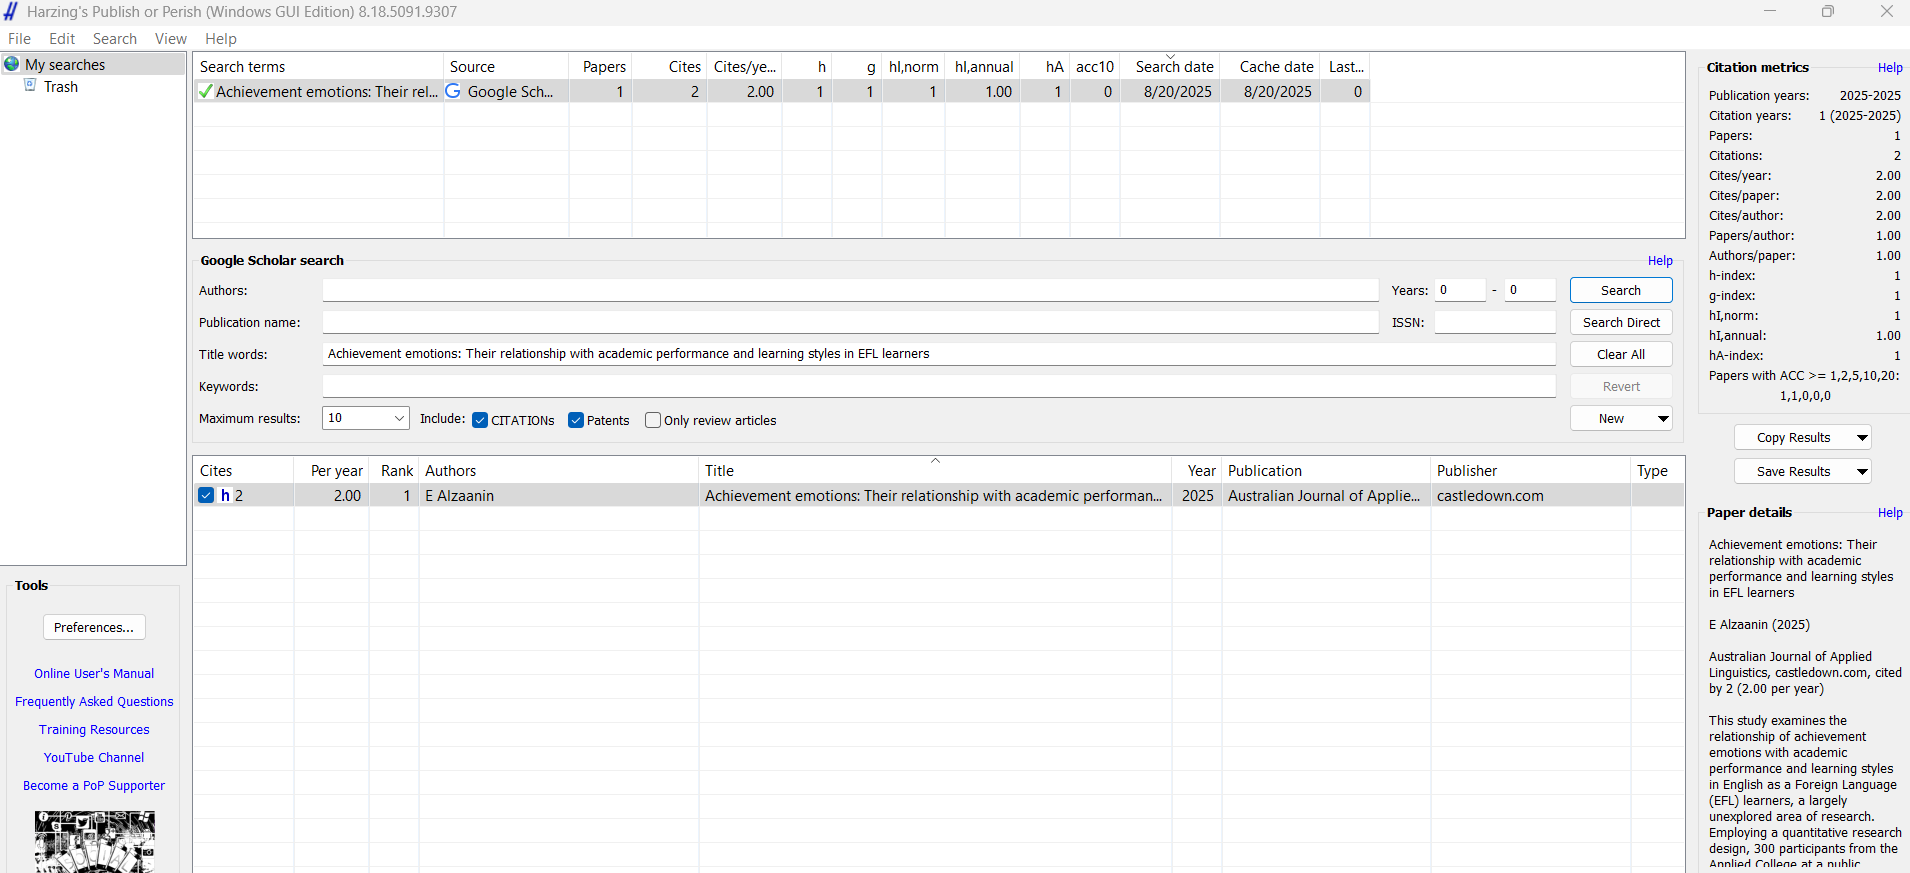Sort results by Cites column header
The width and height of the screenshot is (1910, 873).
243,470
